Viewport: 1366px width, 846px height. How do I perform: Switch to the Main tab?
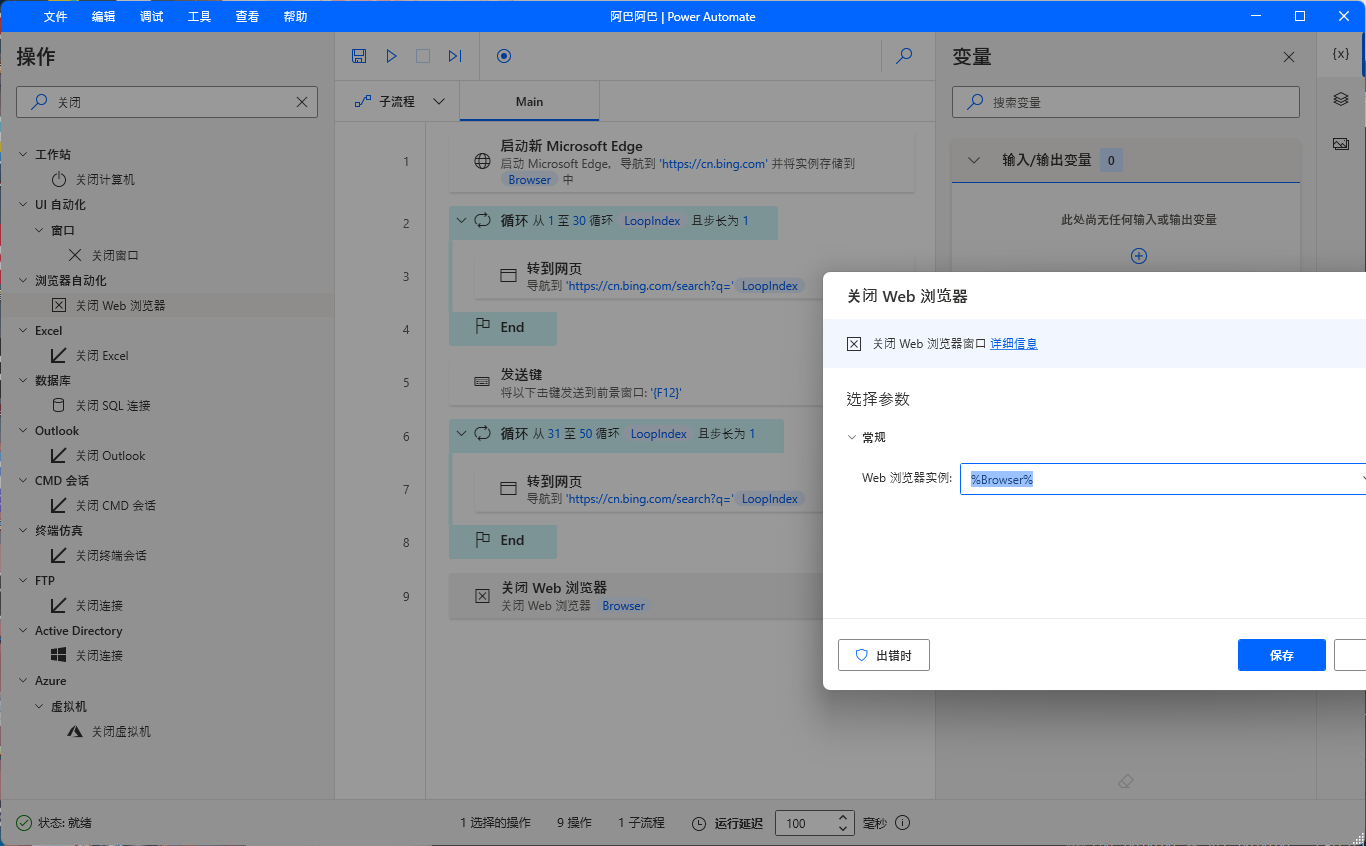[x=529, y=101]
